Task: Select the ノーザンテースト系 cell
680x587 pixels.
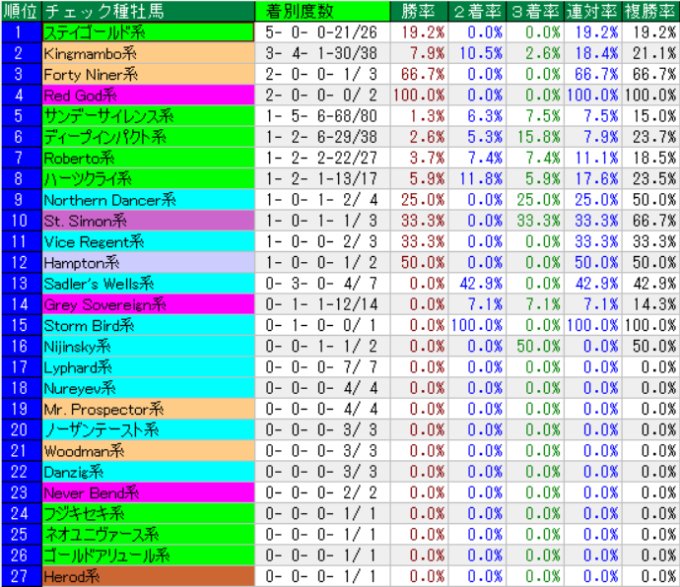Action: tap(148, 430)
